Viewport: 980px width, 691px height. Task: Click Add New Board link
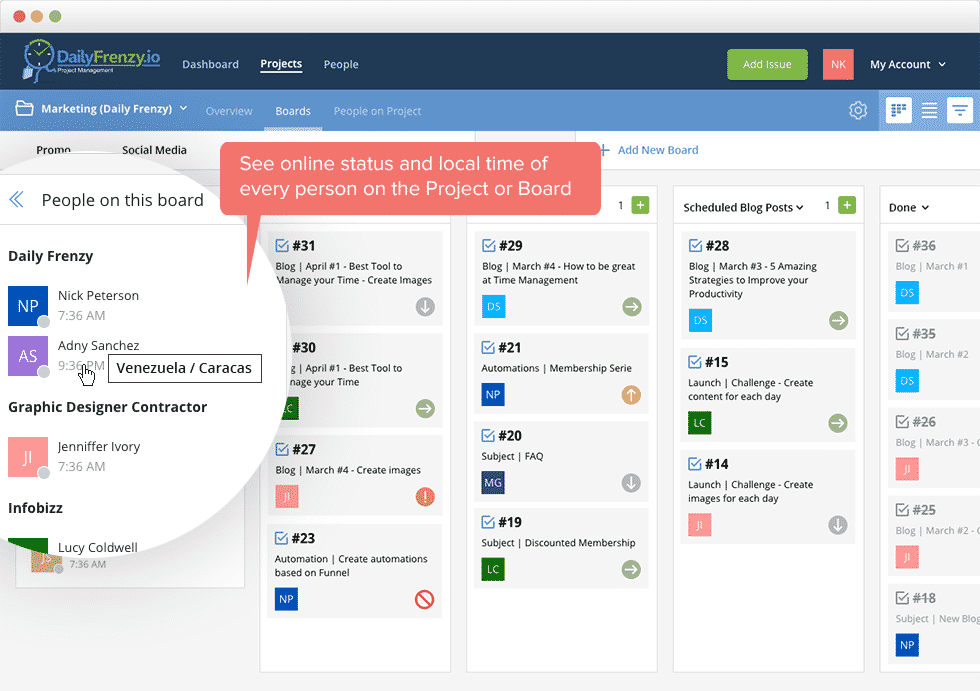(649, 150)
